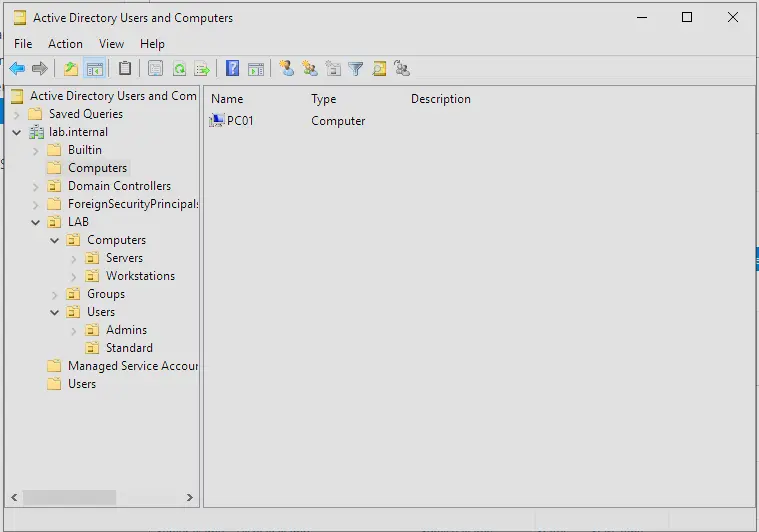The image size is (759, 532).
Task: Select the Builtin container
Action: click(85, 150)
